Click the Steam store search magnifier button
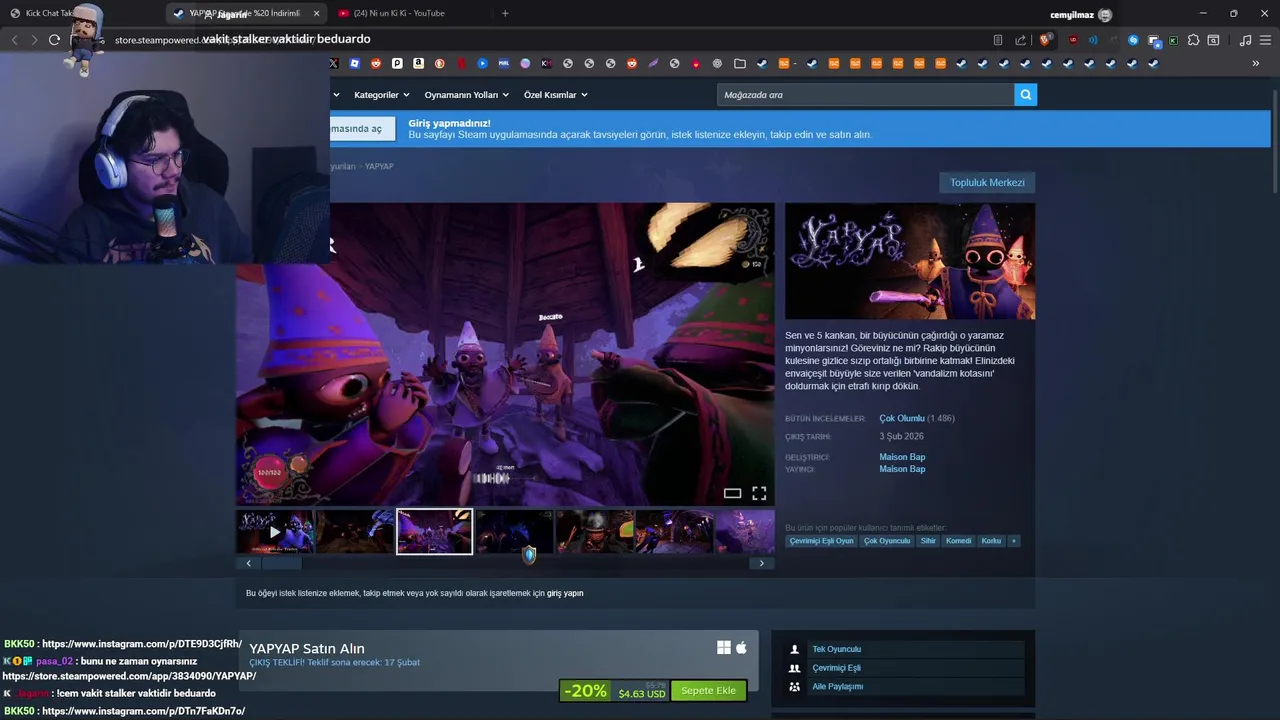1280x720 pixels. click(x=1025, y=95)
